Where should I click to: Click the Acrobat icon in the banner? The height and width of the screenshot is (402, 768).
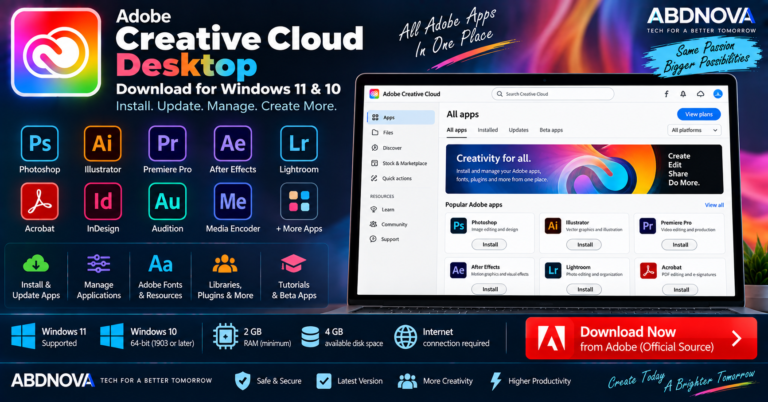pyautogui.click(x=40, y=201)
